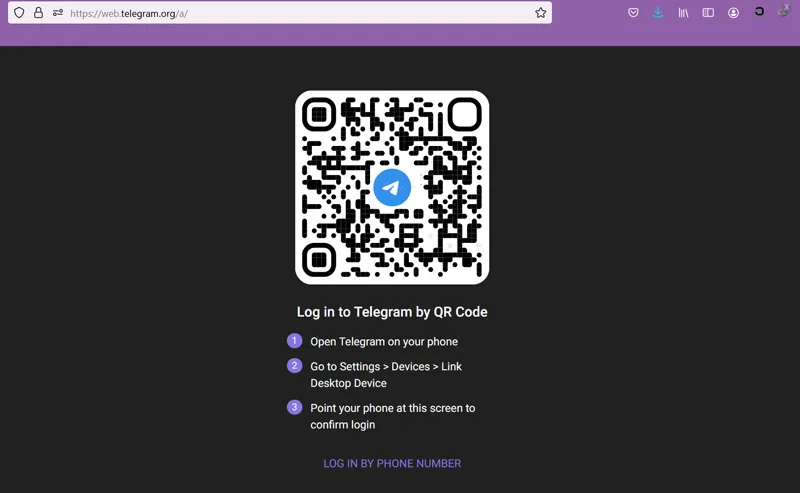Click the step 1 number badge
This screenshot has width=800, height=493.
pyautogui.click(x=294, y=341)
